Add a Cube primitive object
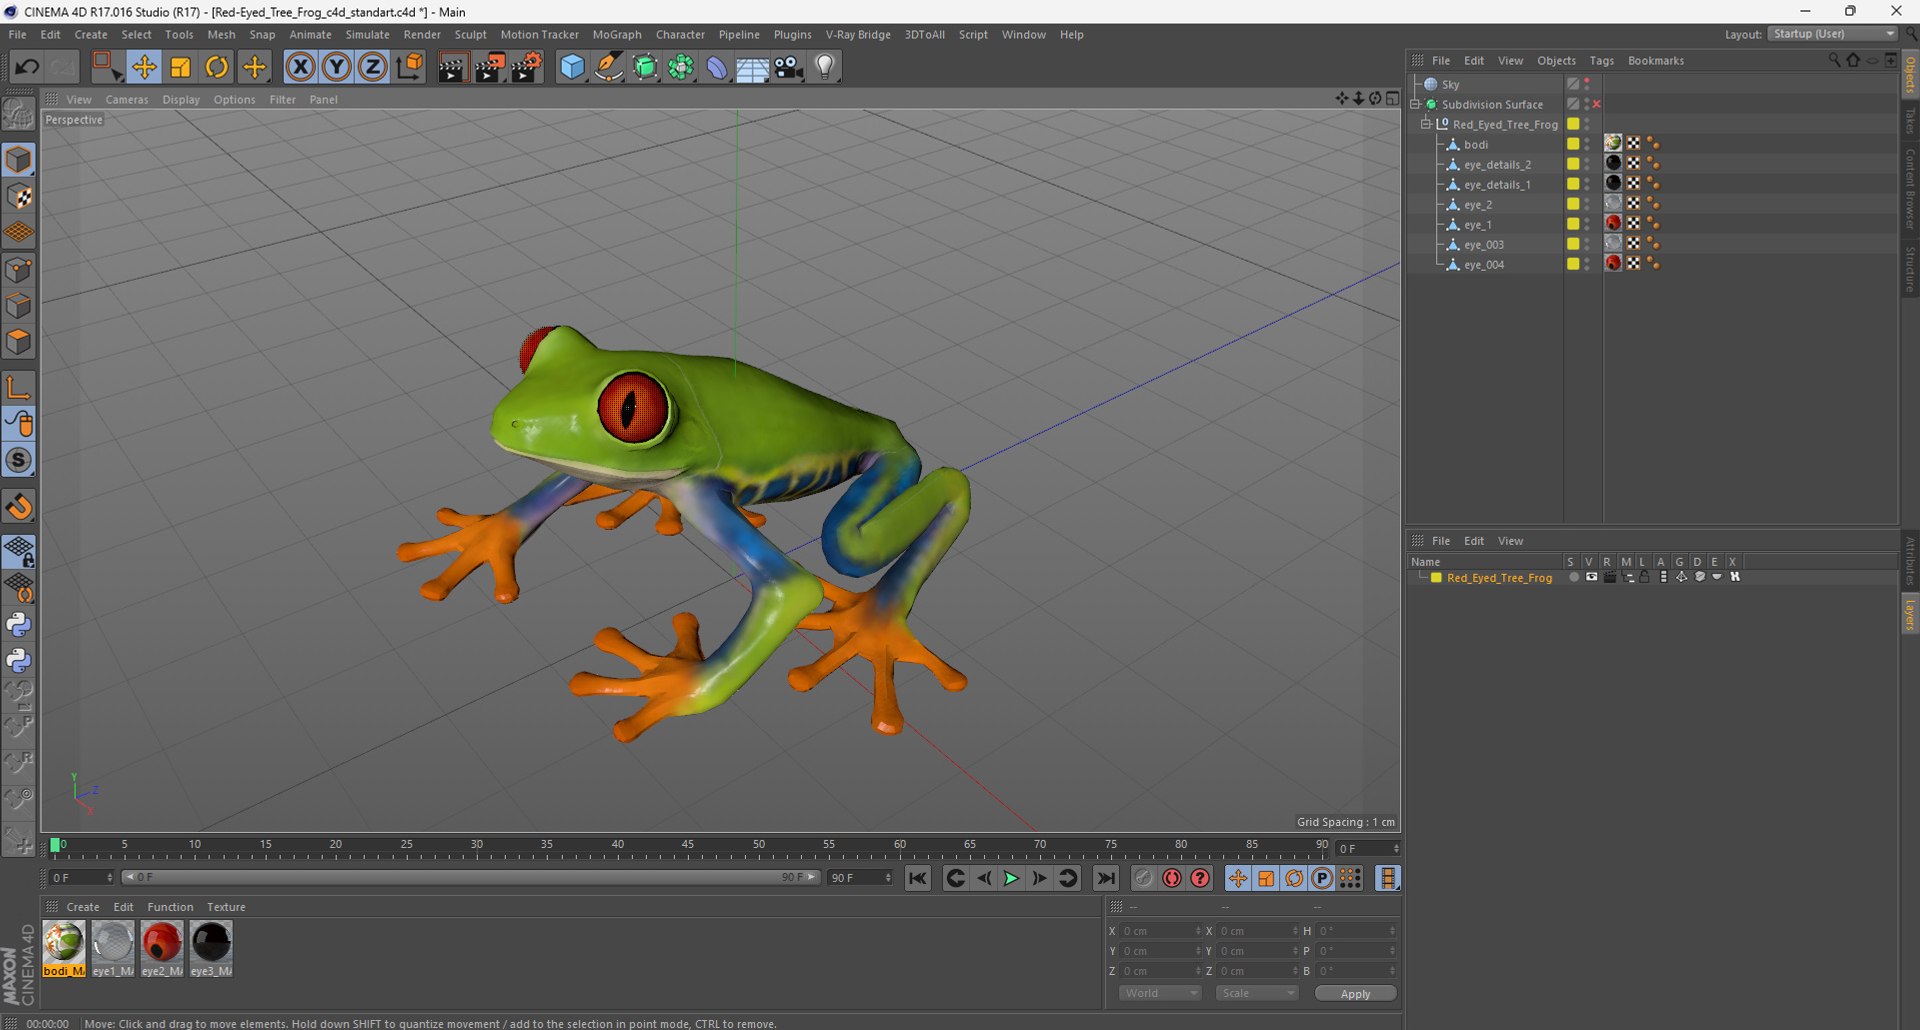The width and height of the screenshot is (1920, 1030). click(572, 67)
